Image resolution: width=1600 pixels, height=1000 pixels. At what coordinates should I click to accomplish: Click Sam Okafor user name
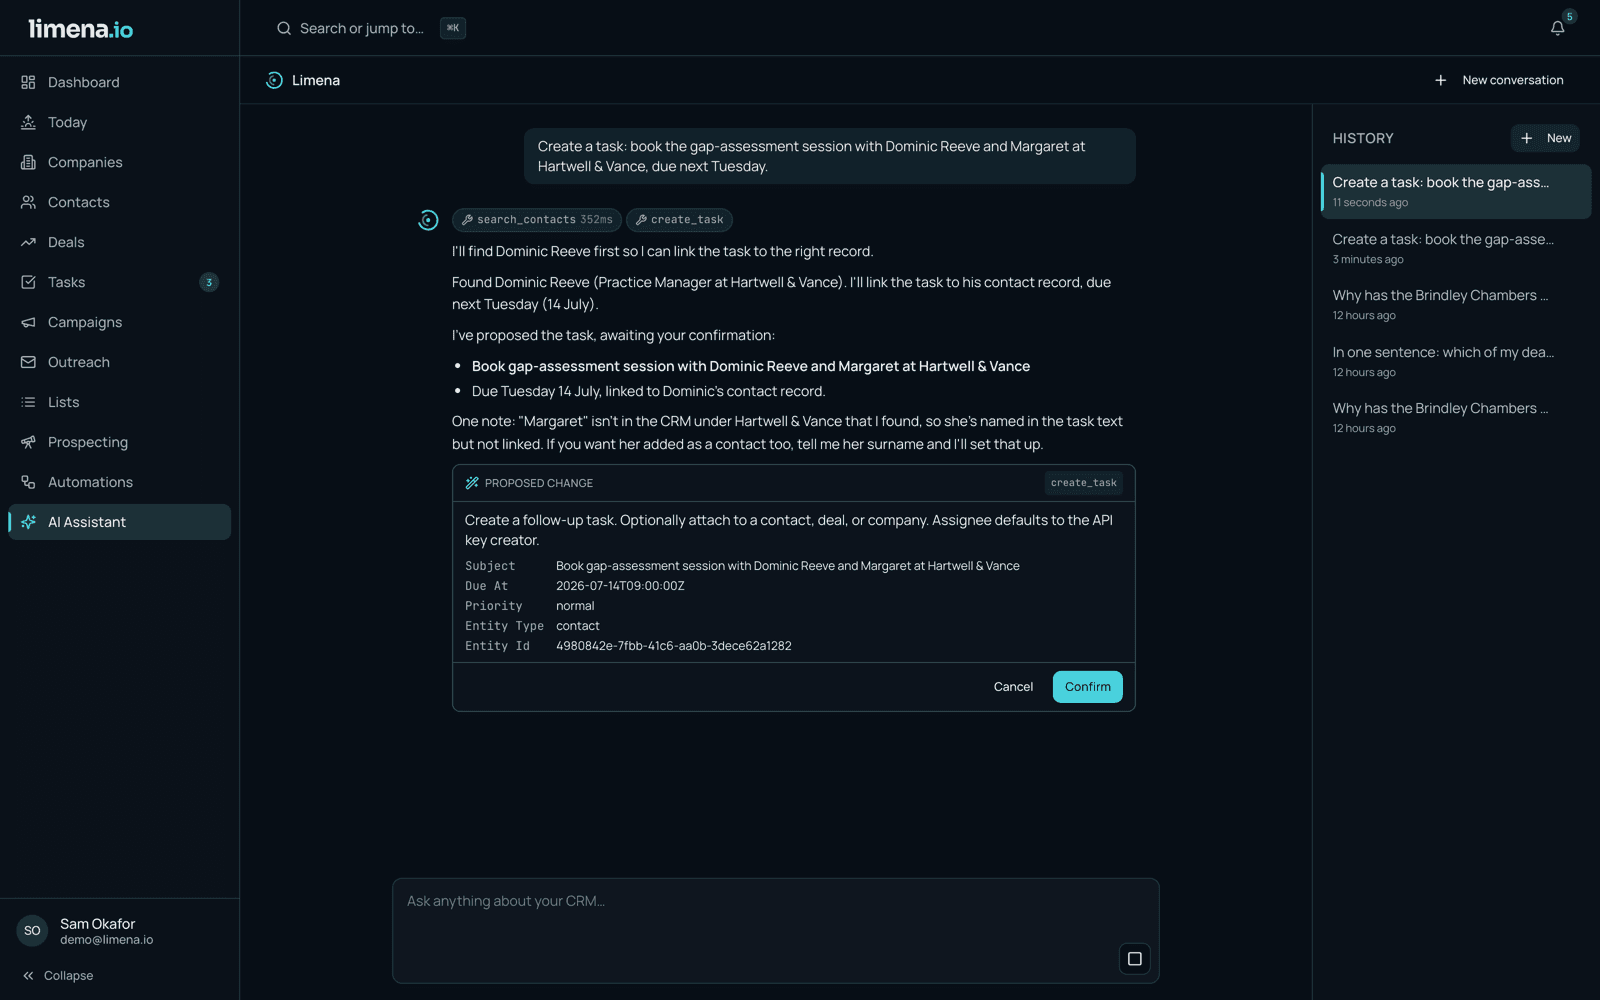coord(97,924)
